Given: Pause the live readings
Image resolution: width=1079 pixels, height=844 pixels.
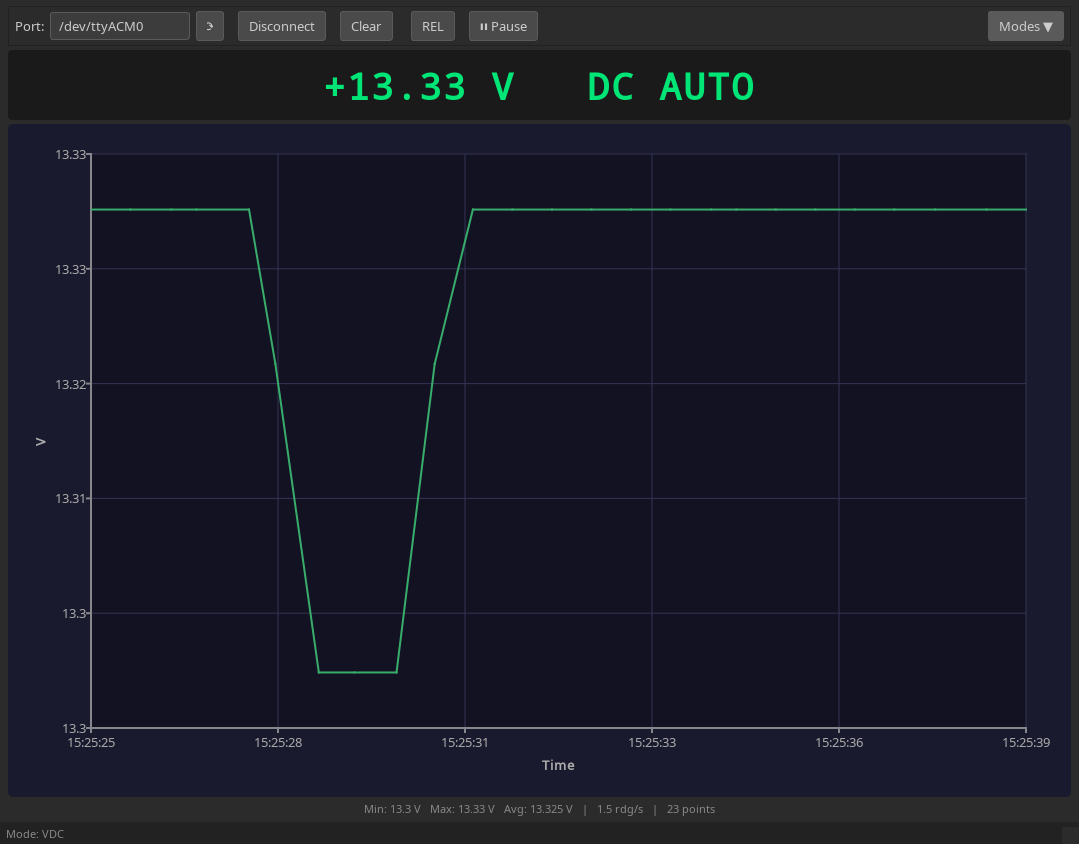Looking at the screenshot, I should coord(503,26).
